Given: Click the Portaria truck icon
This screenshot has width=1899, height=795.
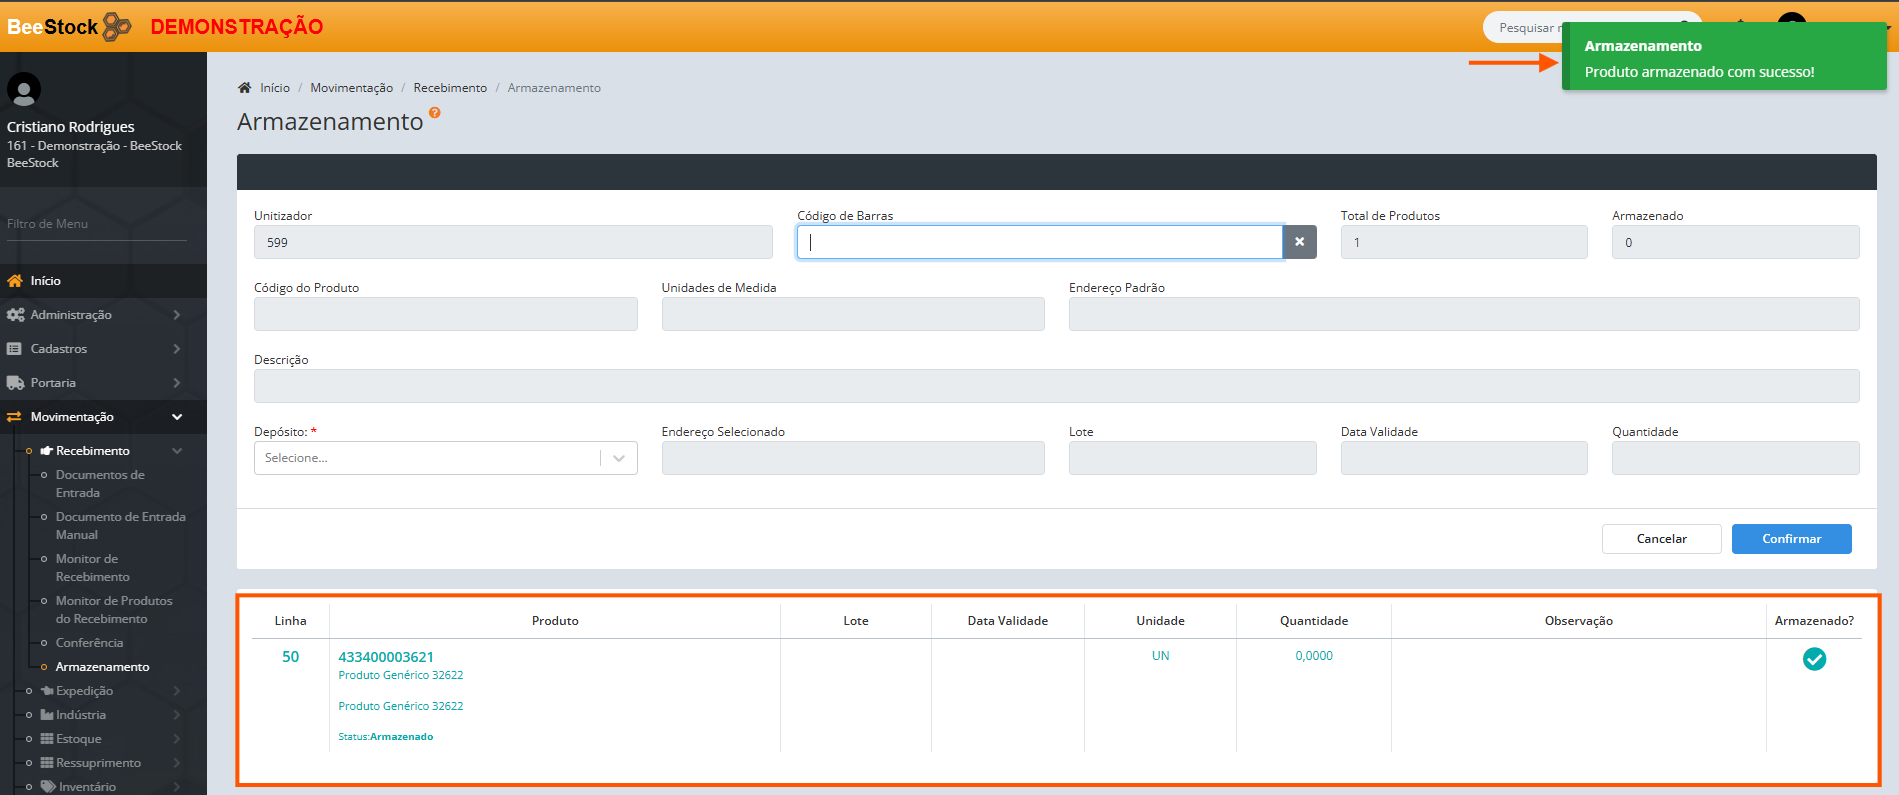Looking at the screenshot, I should 15,383.
